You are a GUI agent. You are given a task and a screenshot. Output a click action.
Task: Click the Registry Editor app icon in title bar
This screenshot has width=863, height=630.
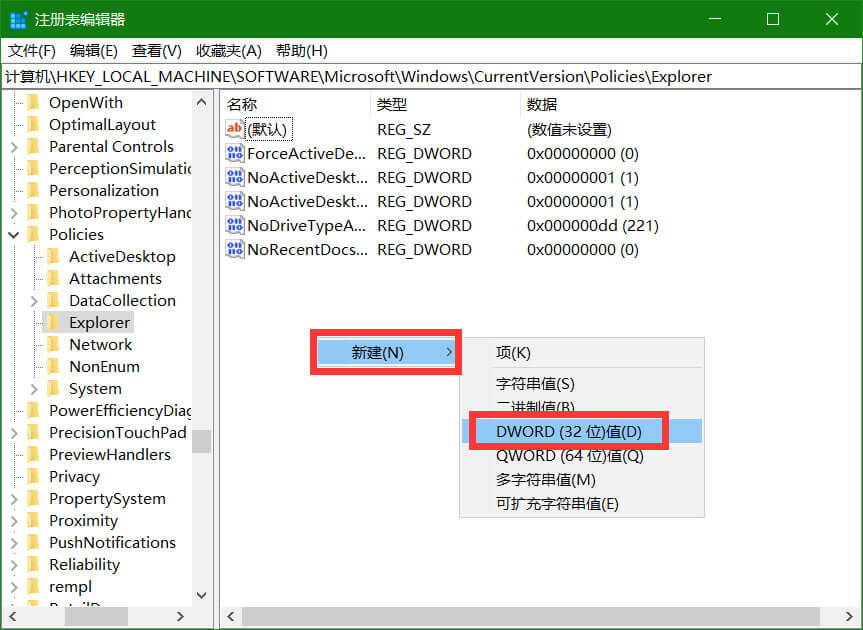click(18, 20)
